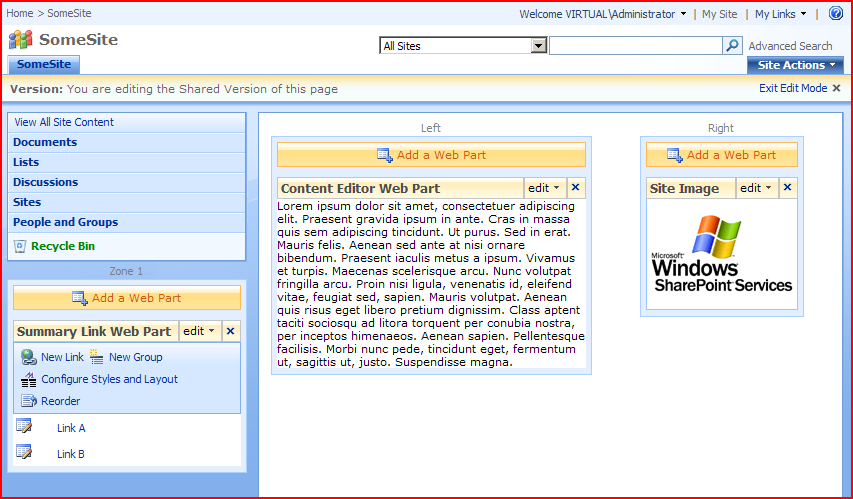Image resolution: width=853 pixels, height=499 pixels.
Task: Click the New Group icon
Action: tap(97, 357)
